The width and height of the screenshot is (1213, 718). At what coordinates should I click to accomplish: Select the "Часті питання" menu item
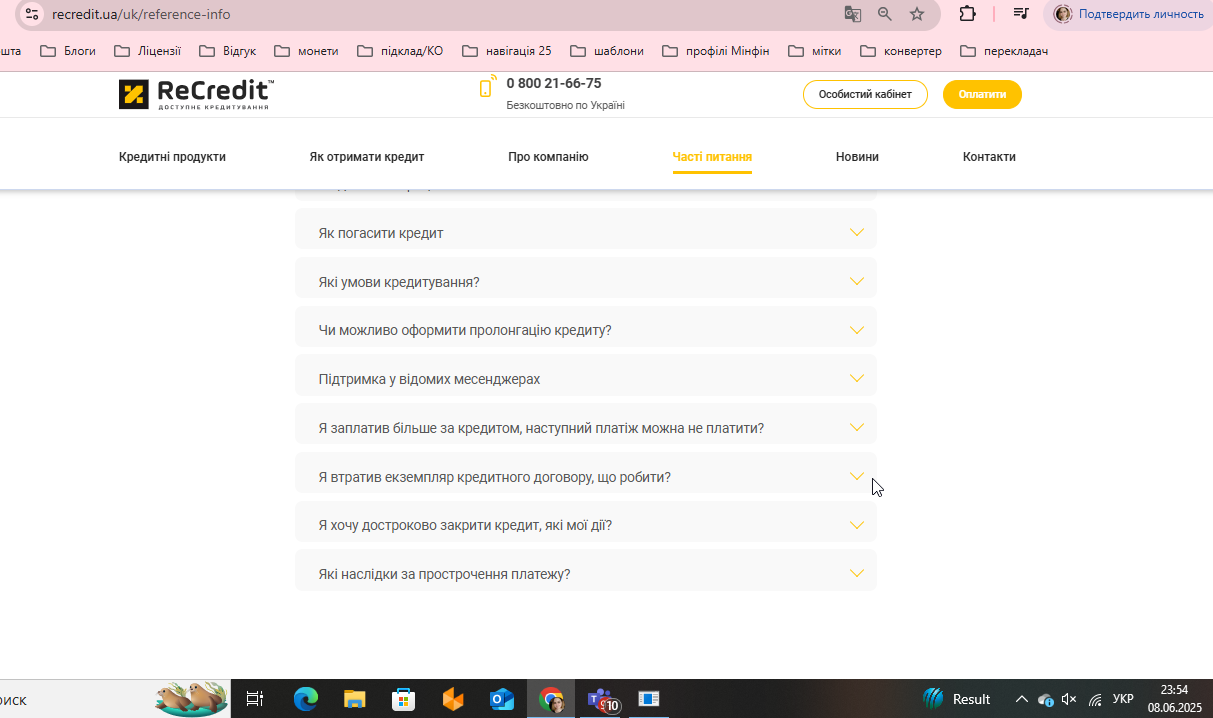click(x=712, y=157)
